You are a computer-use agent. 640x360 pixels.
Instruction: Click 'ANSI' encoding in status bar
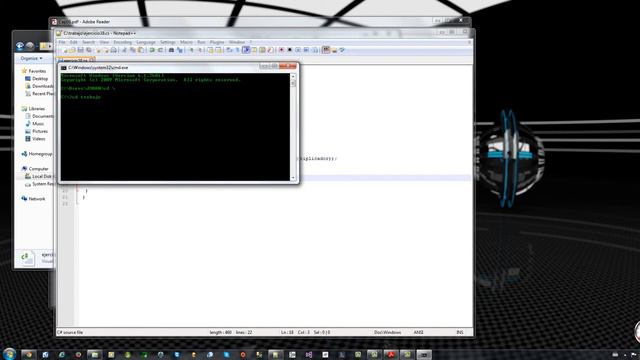click(x=418, y=332)
